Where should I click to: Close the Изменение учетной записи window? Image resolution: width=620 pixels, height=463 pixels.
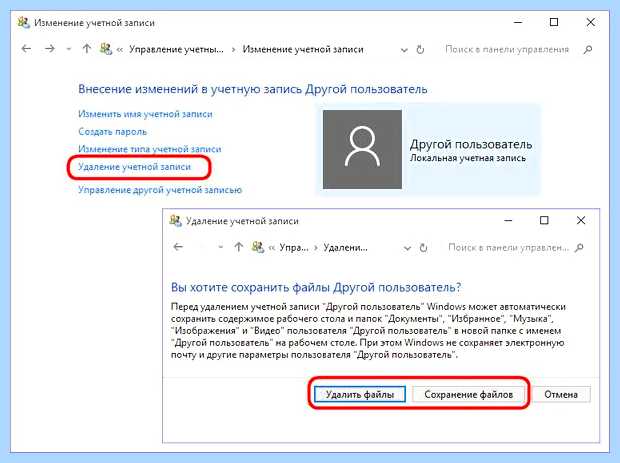point(590,23)
